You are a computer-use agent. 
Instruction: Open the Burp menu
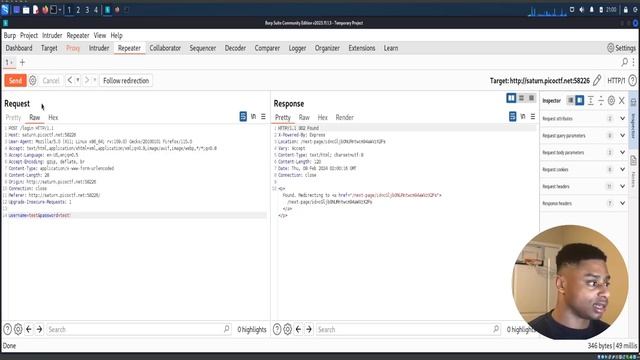point(10,36)
